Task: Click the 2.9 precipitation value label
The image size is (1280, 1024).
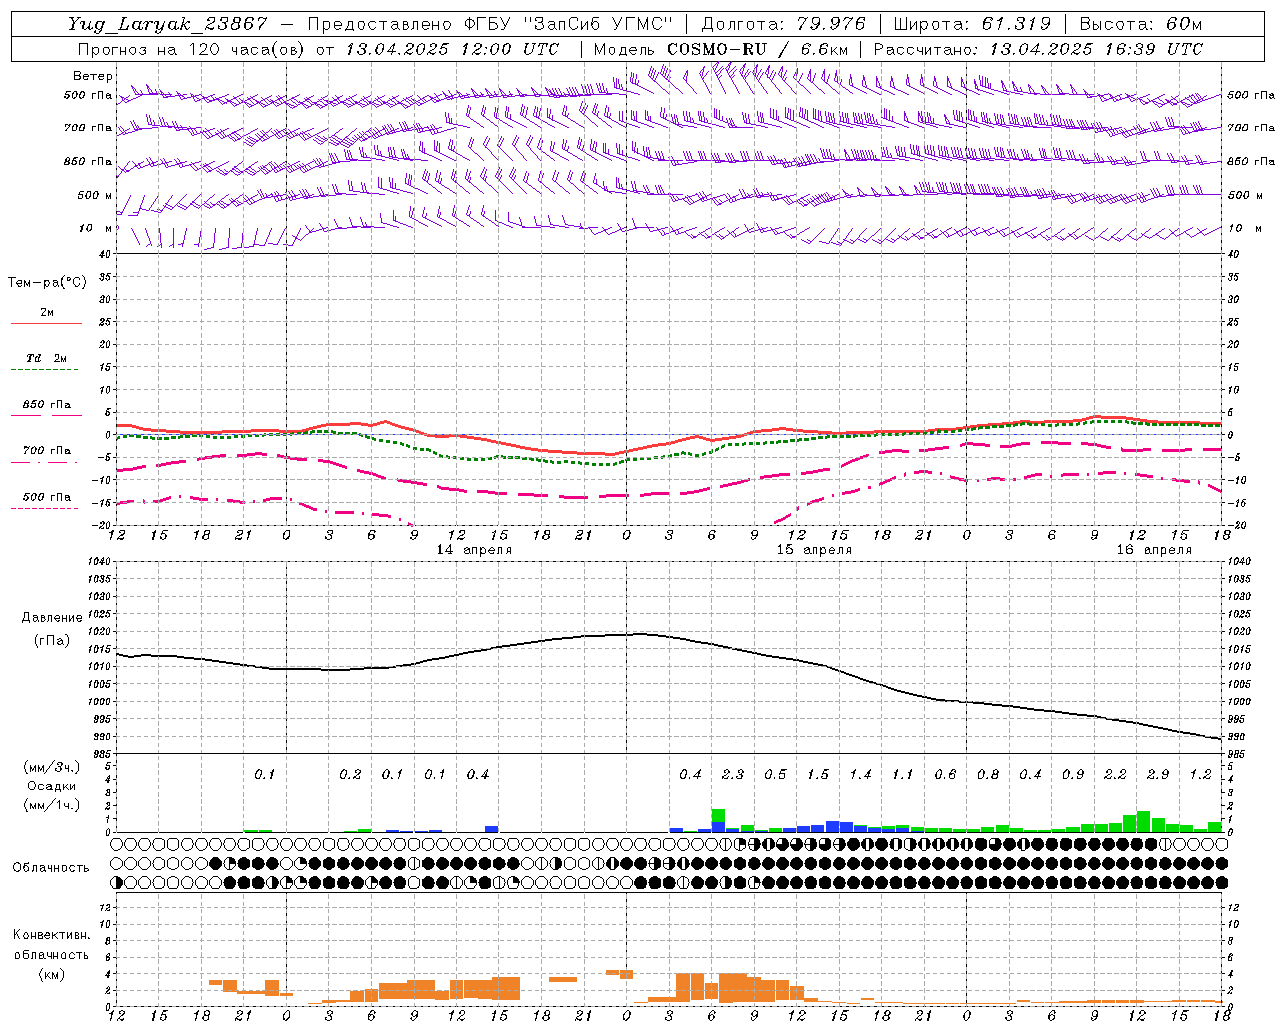Action: point(1158,775)
